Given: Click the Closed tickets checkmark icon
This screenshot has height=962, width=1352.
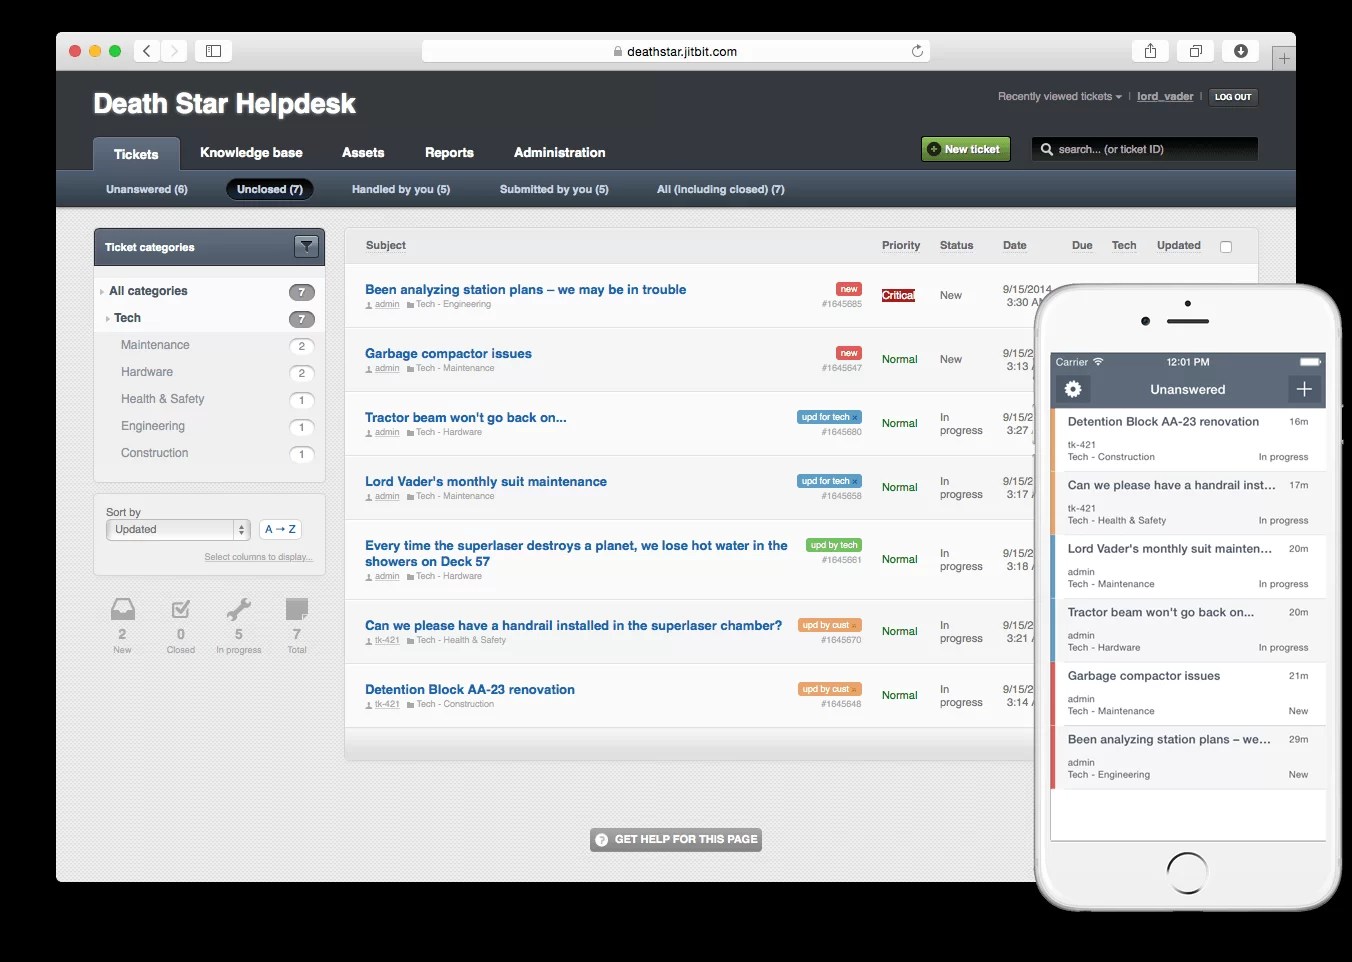Looking at the screenshot, I should pos(180,607).
